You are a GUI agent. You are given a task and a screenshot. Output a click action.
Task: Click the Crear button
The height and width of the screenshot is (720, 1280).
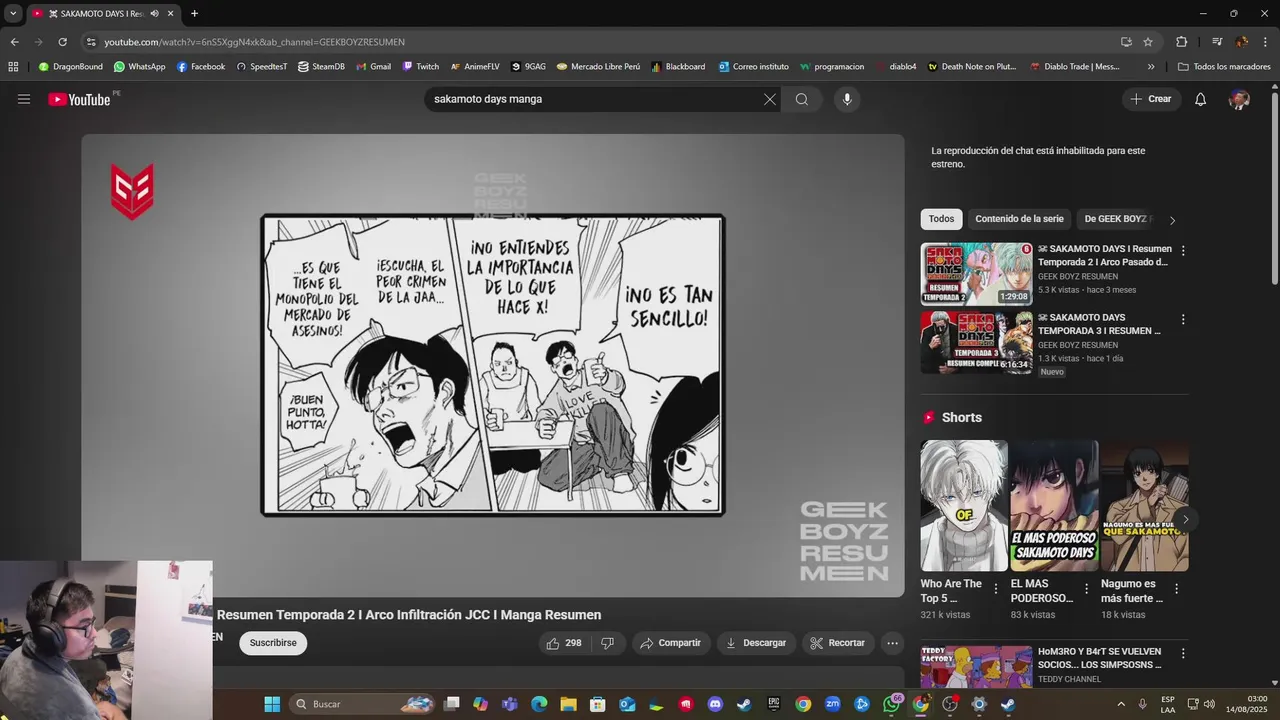click(1150, 99)
